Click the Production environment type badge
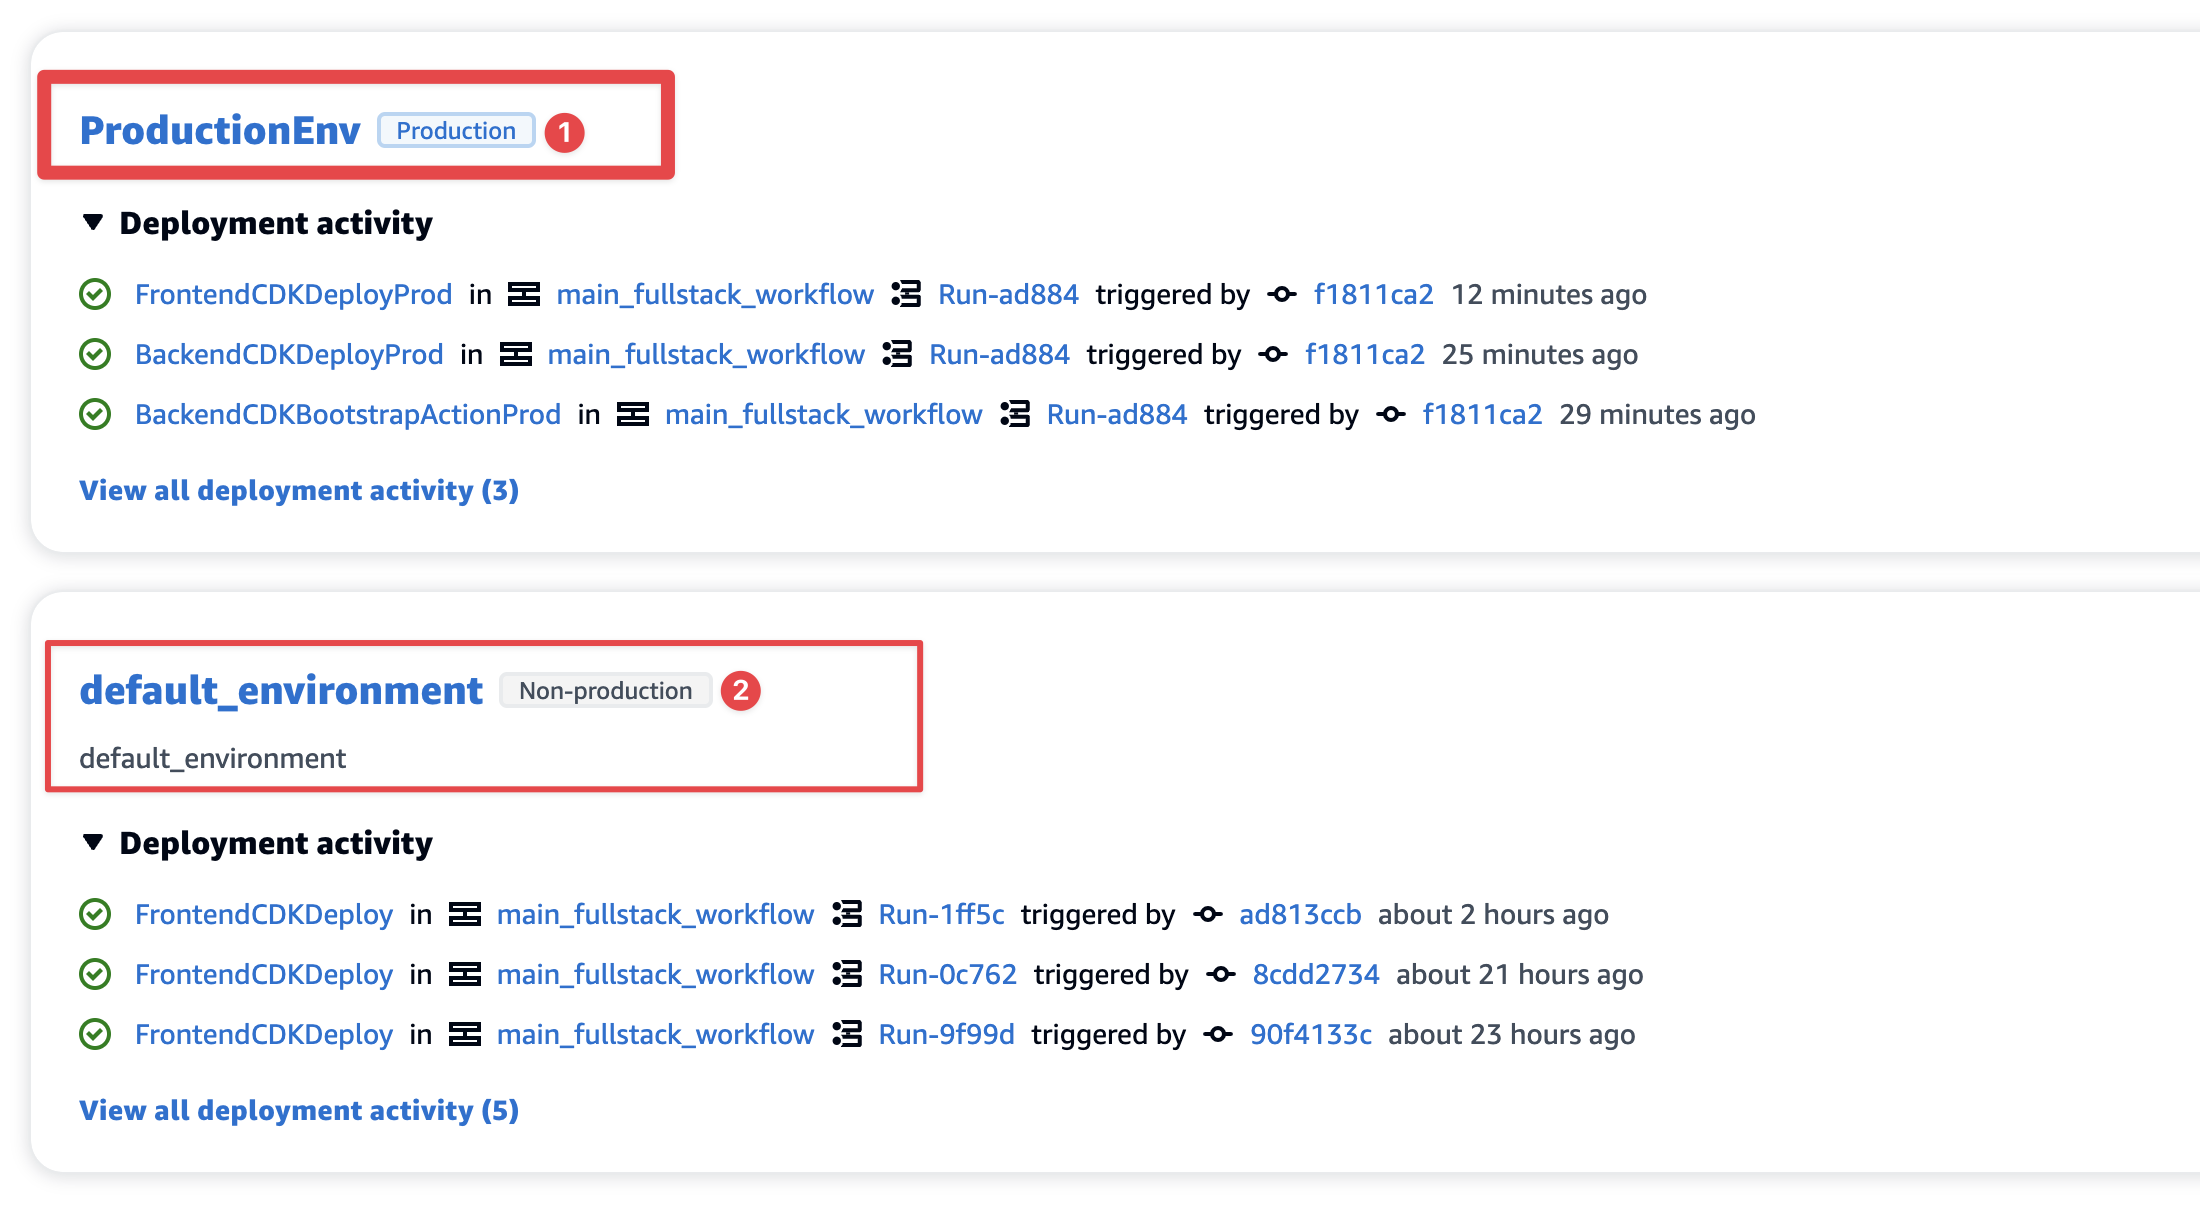The height and width of the screenshot is (1214, 2200). point(456,131)
